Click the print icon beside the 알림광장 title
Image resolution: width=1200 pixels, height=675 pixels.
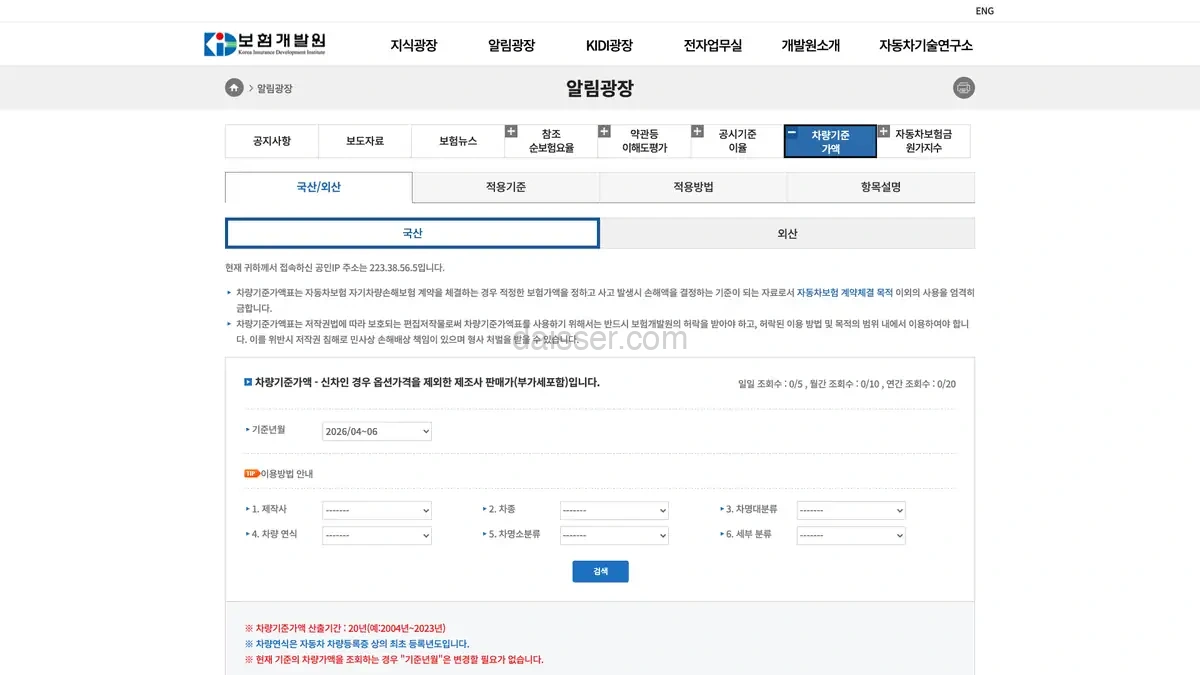[963, 88]
